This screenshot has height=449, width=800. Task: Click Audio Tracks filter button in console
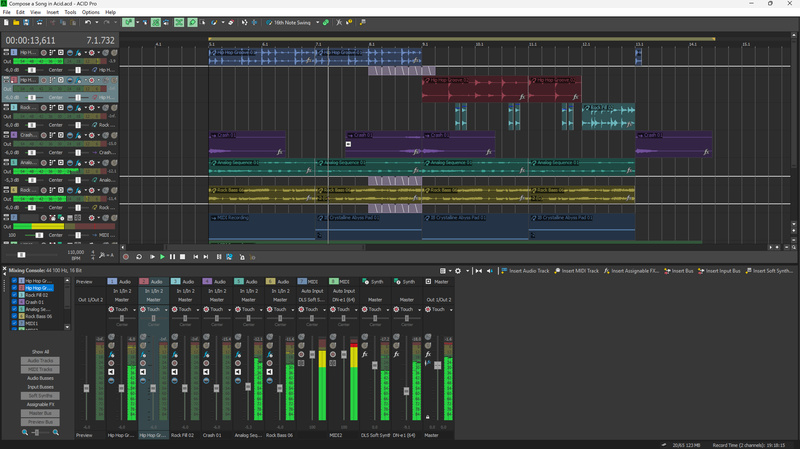coord(40,361)
